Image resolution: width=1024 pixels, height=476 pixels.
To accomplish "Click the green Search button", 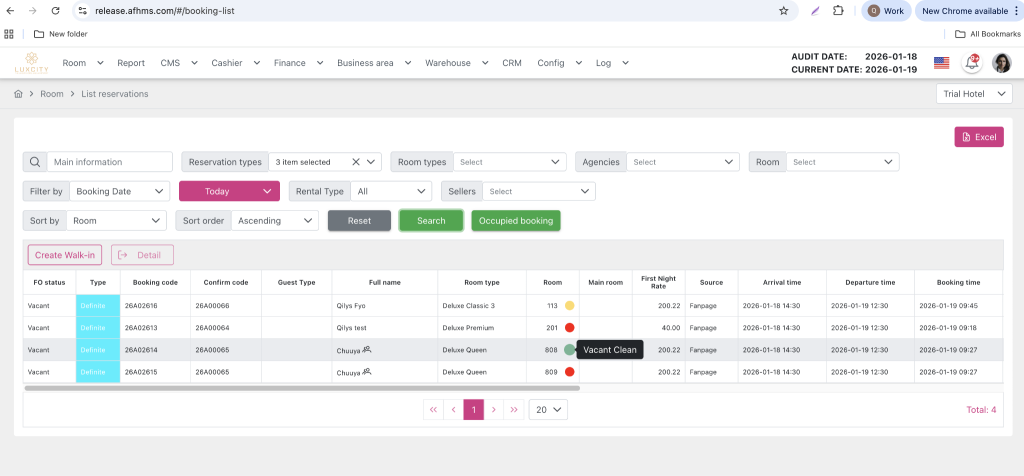I will pos(431,221).
